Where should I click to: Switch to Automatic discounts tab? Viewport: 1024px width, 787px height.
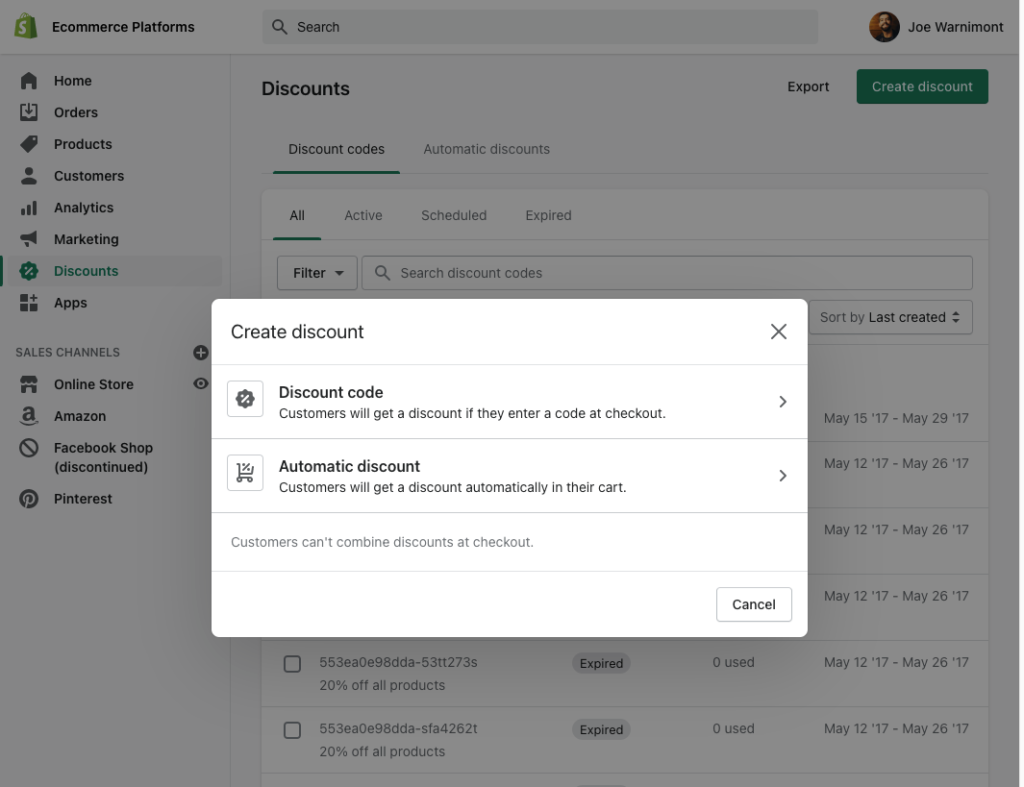click(486, 149)
